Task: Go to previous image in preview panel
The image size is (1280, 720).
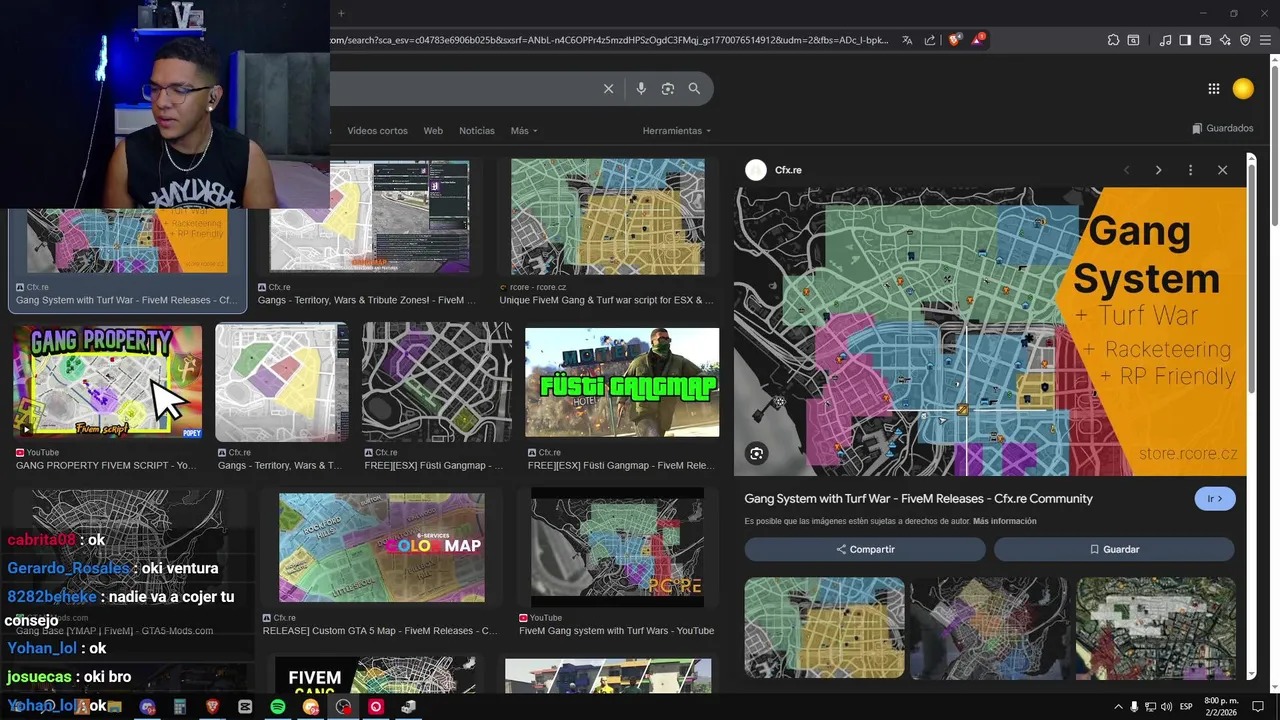Action: click(x=1126, y=170)
